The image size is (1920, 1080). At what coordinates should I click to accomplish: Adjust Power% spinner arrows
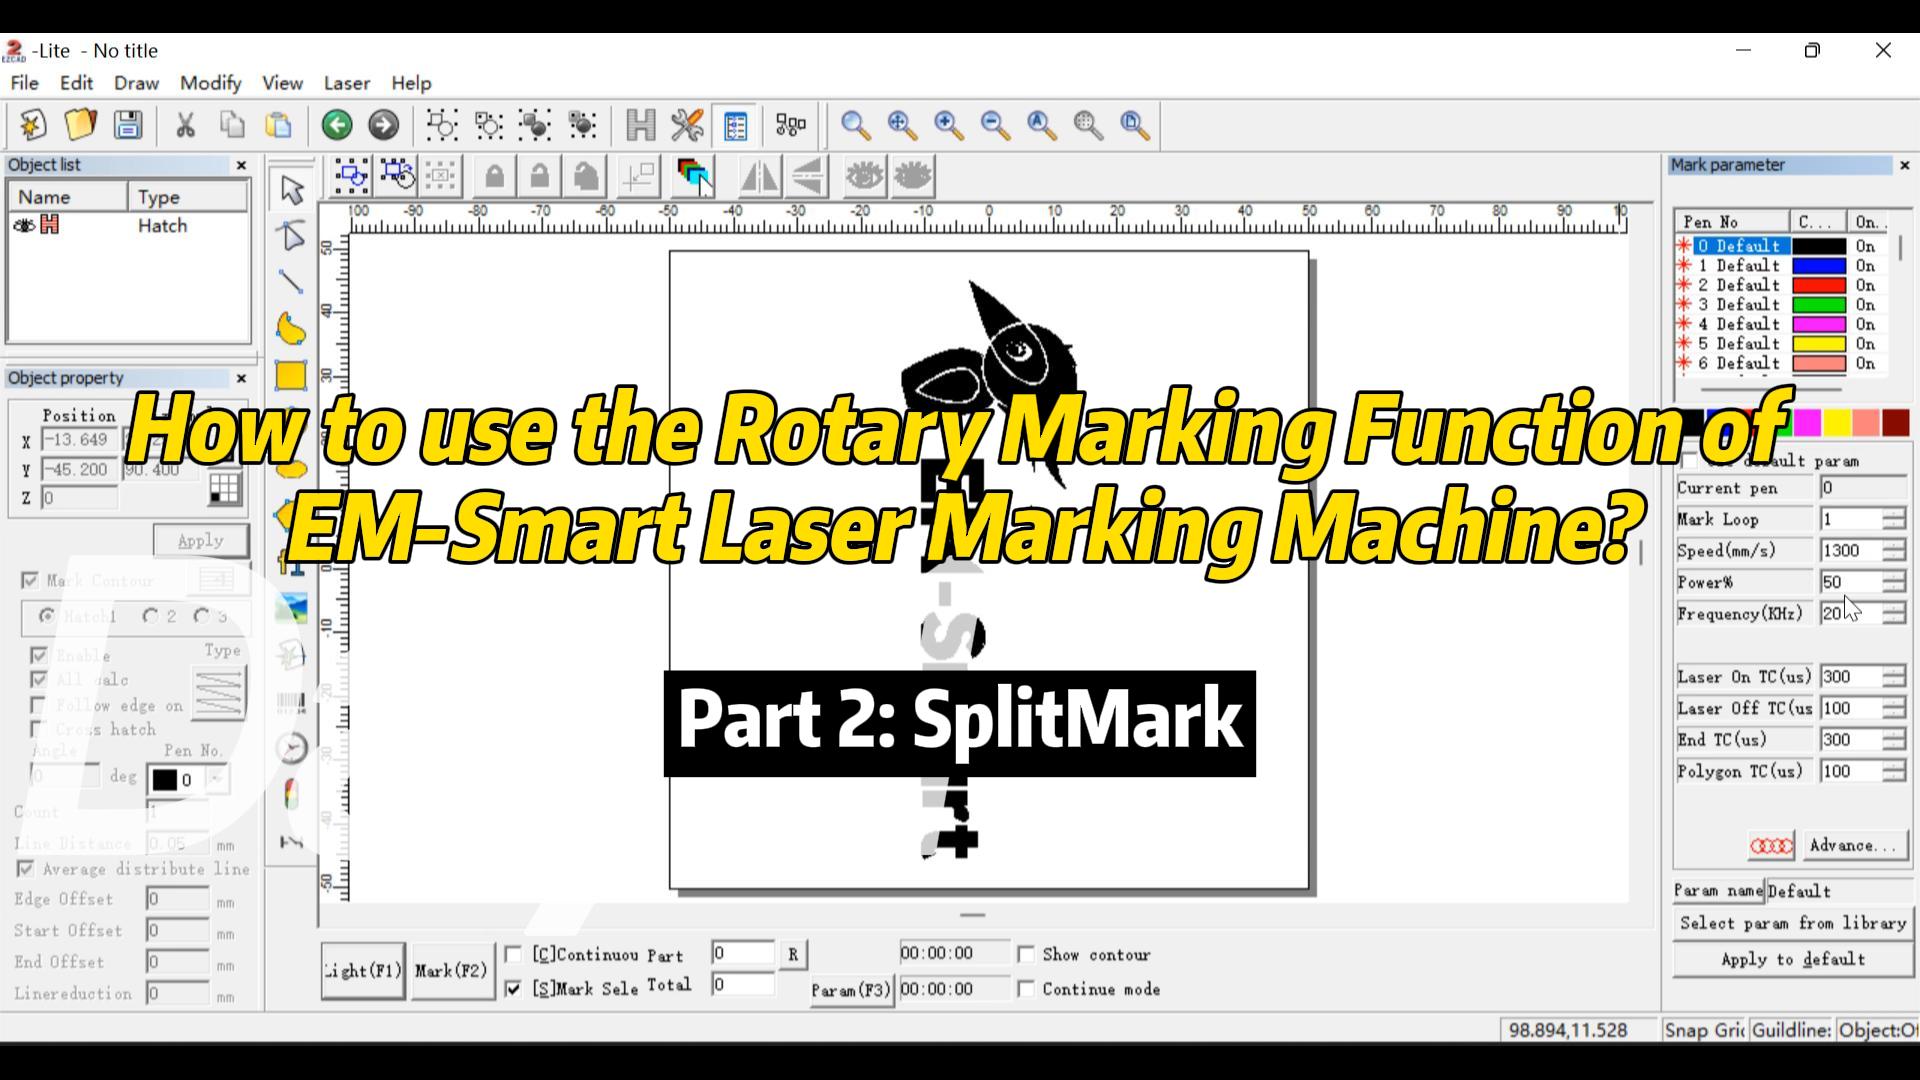coord(1894,582)
